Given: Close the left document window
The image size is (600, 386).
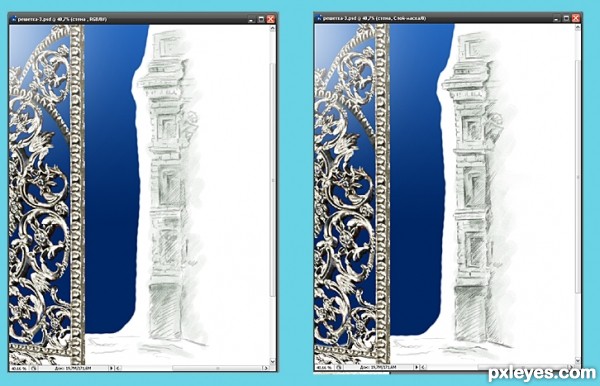Looking at the screenshot, I should point(271,19).
